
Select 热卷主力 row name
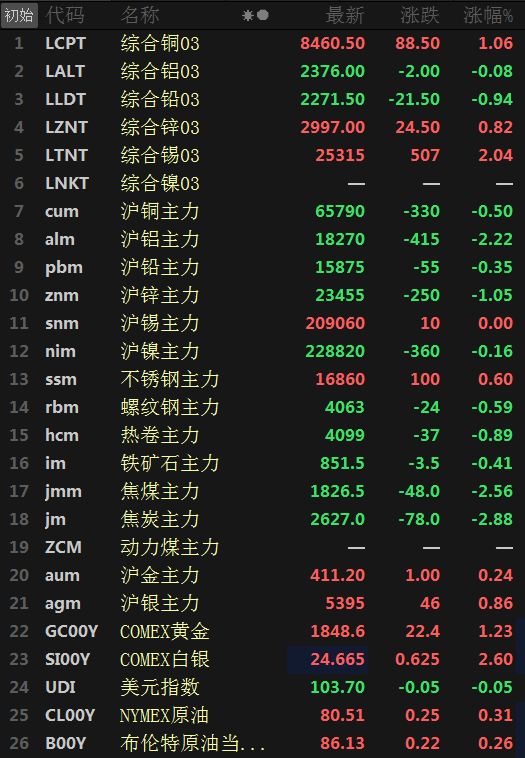(160, 436)
